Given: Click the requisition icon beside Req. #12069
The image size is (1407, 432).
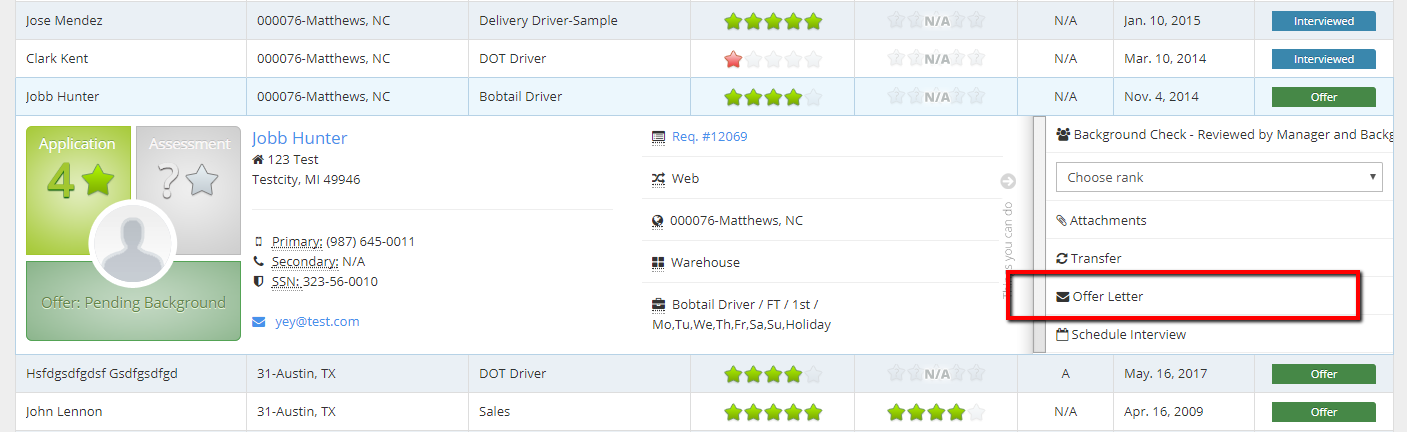Looking at the screenshot, I should (x=658, y=137).
